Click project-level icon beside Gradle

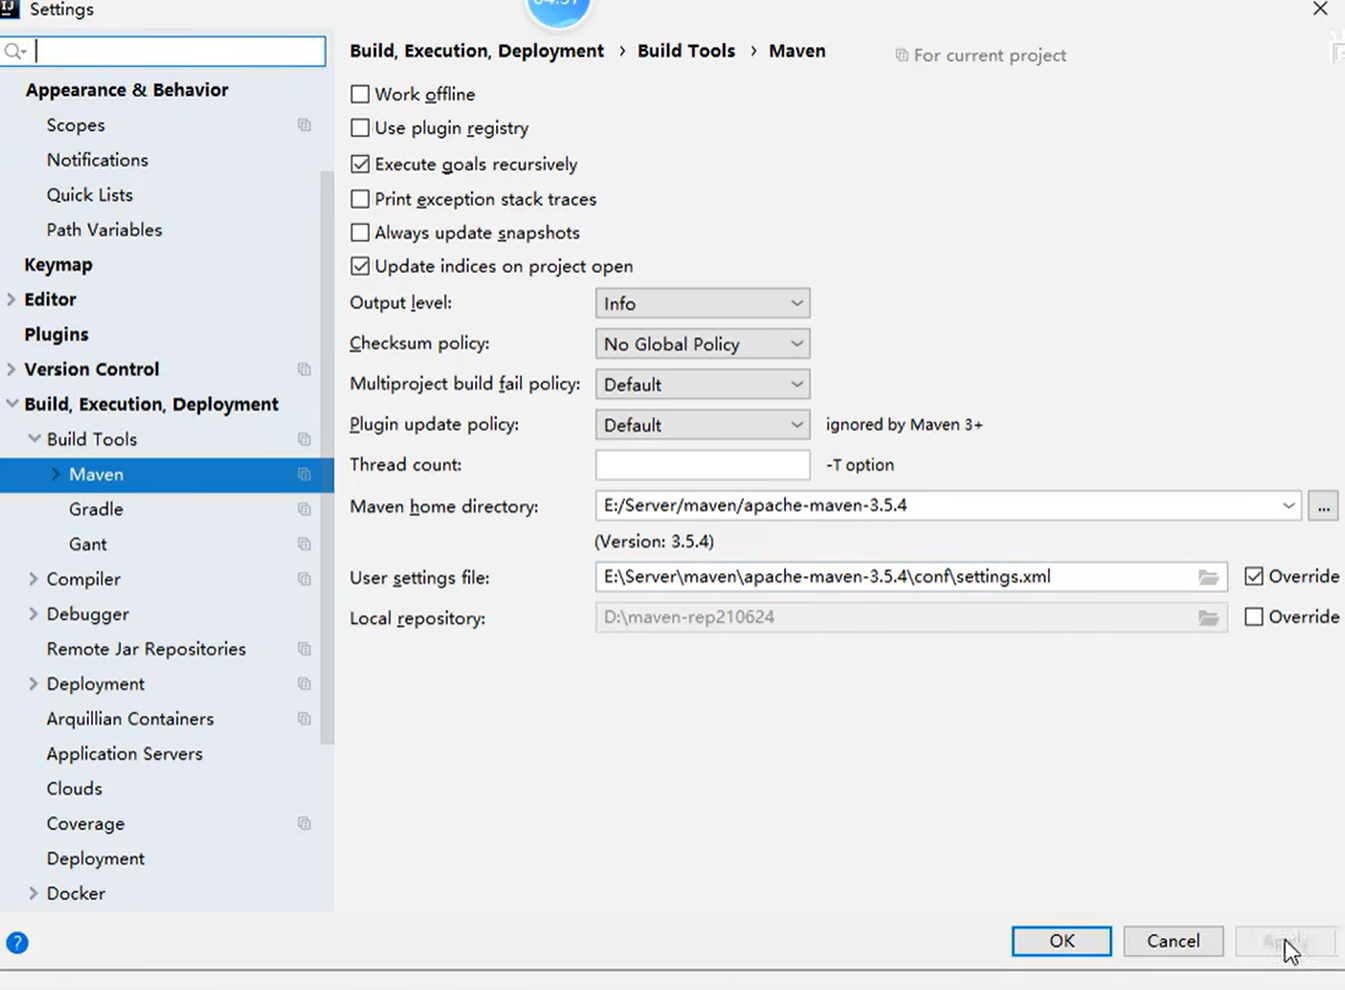point(304,509)
